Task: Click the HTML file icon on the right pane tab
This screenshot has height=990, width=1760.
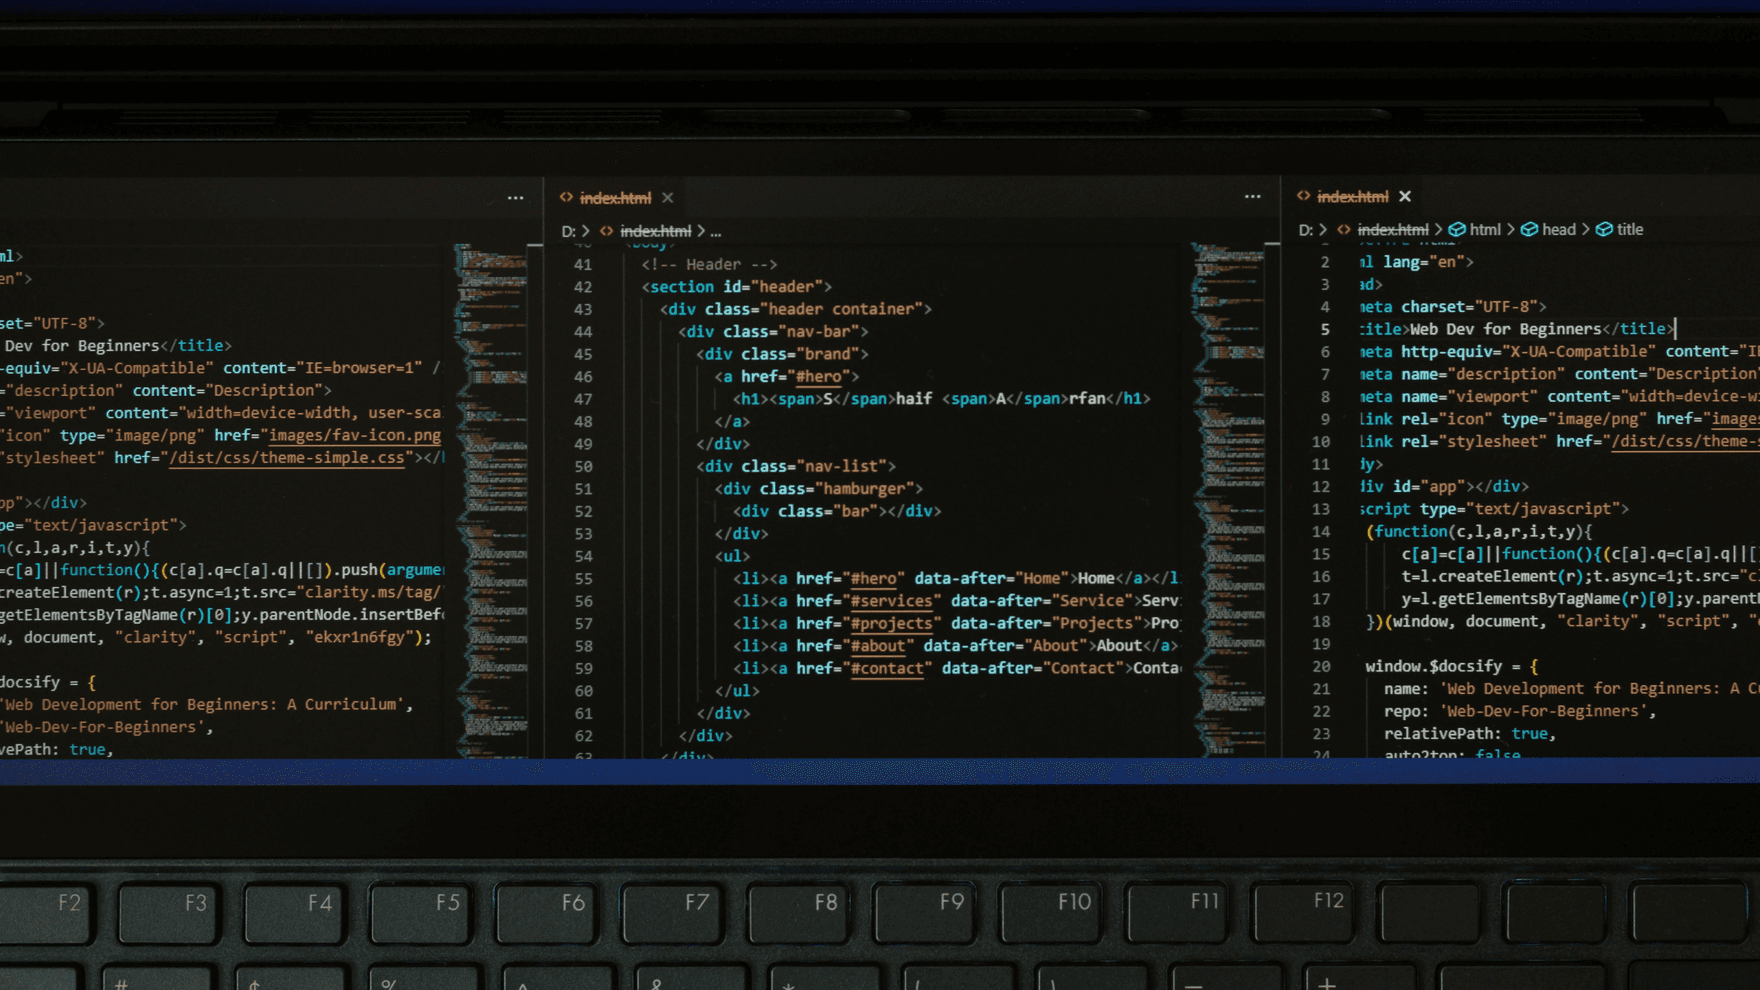Action: (x=1303, y=196)
